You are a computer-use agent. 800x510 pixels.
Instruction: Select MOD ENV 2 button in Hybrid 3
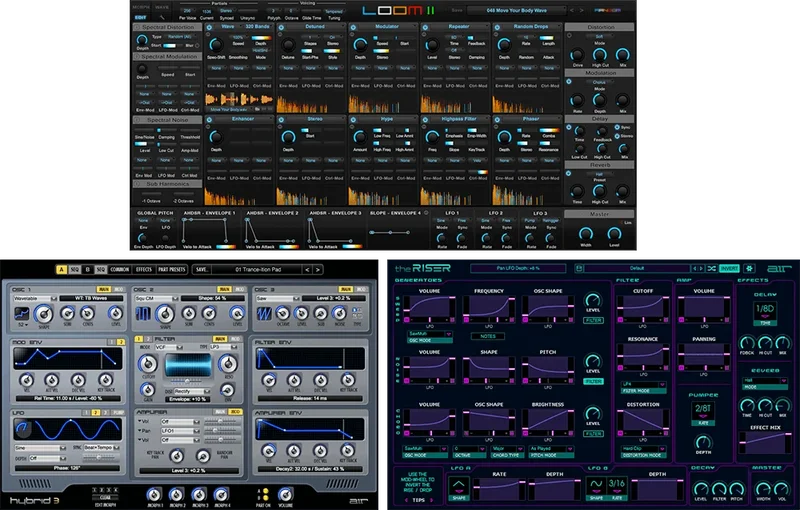click(121, 342)
